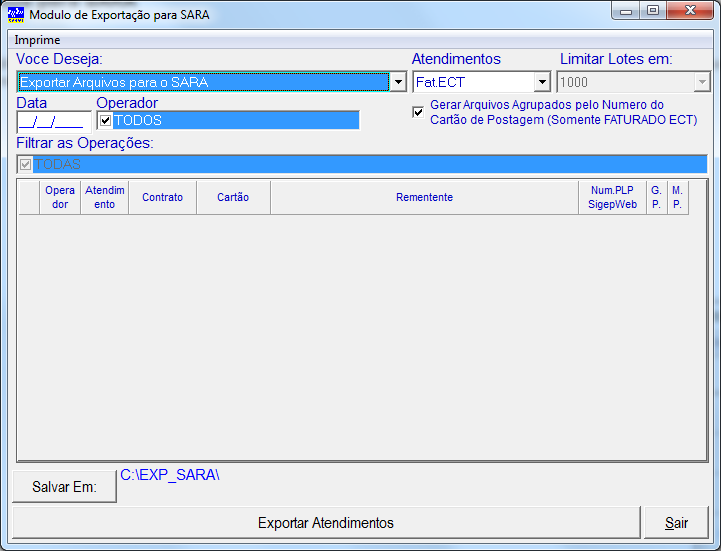Screen dimensions: 721x551
Task: Click the Sair button
Action: (x=676, y=523)
